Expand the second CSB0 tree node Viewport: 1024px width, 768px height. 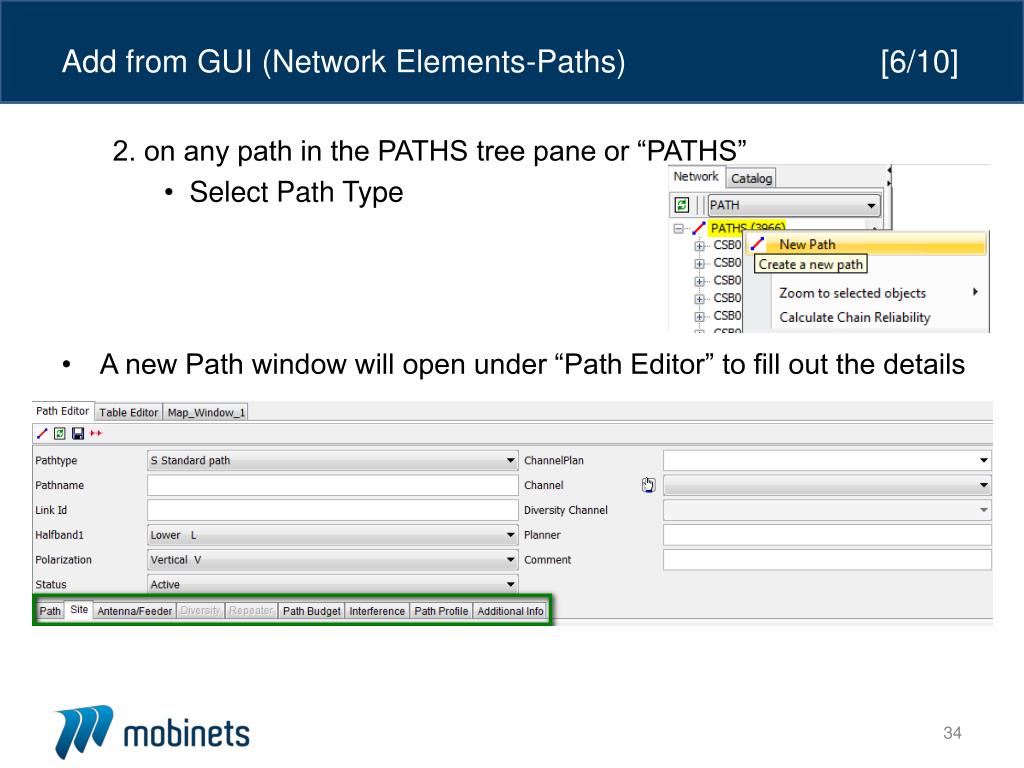click(x=699, y=264)
